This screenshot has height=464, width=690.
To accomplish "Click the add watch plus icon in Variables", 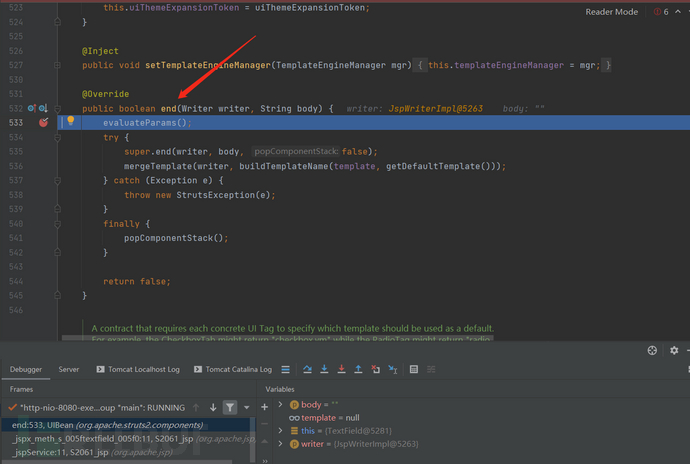I will (265, 407).
